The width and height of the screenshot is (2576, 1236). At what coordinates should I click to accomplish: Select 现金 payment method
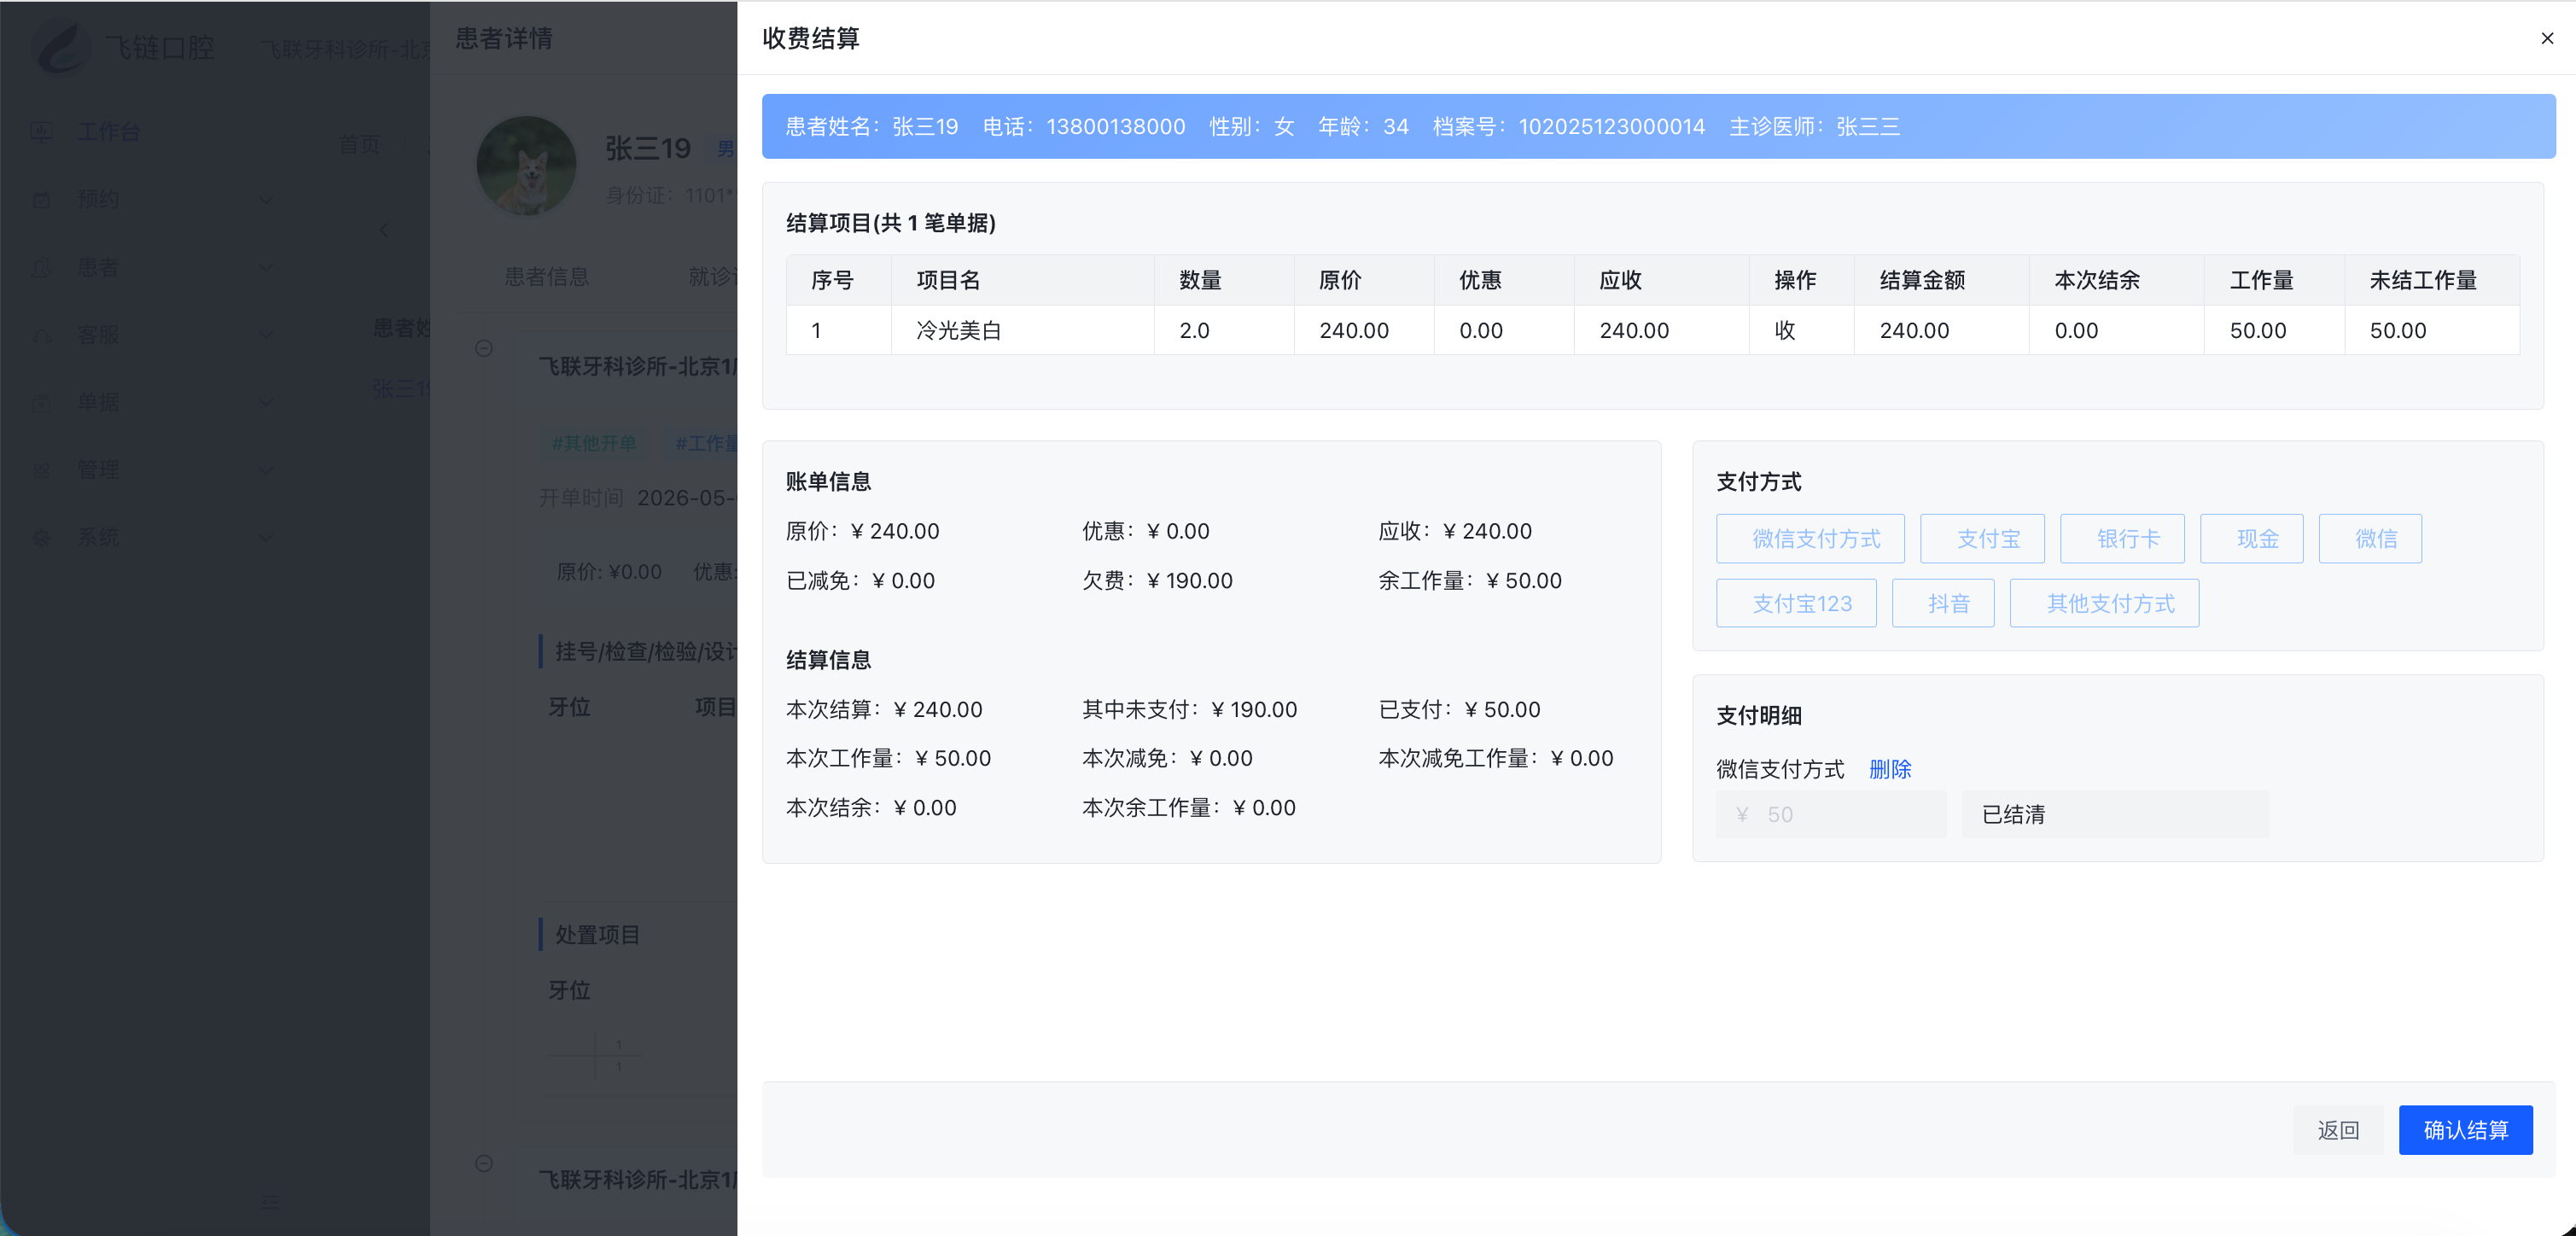pos(2251,538)
